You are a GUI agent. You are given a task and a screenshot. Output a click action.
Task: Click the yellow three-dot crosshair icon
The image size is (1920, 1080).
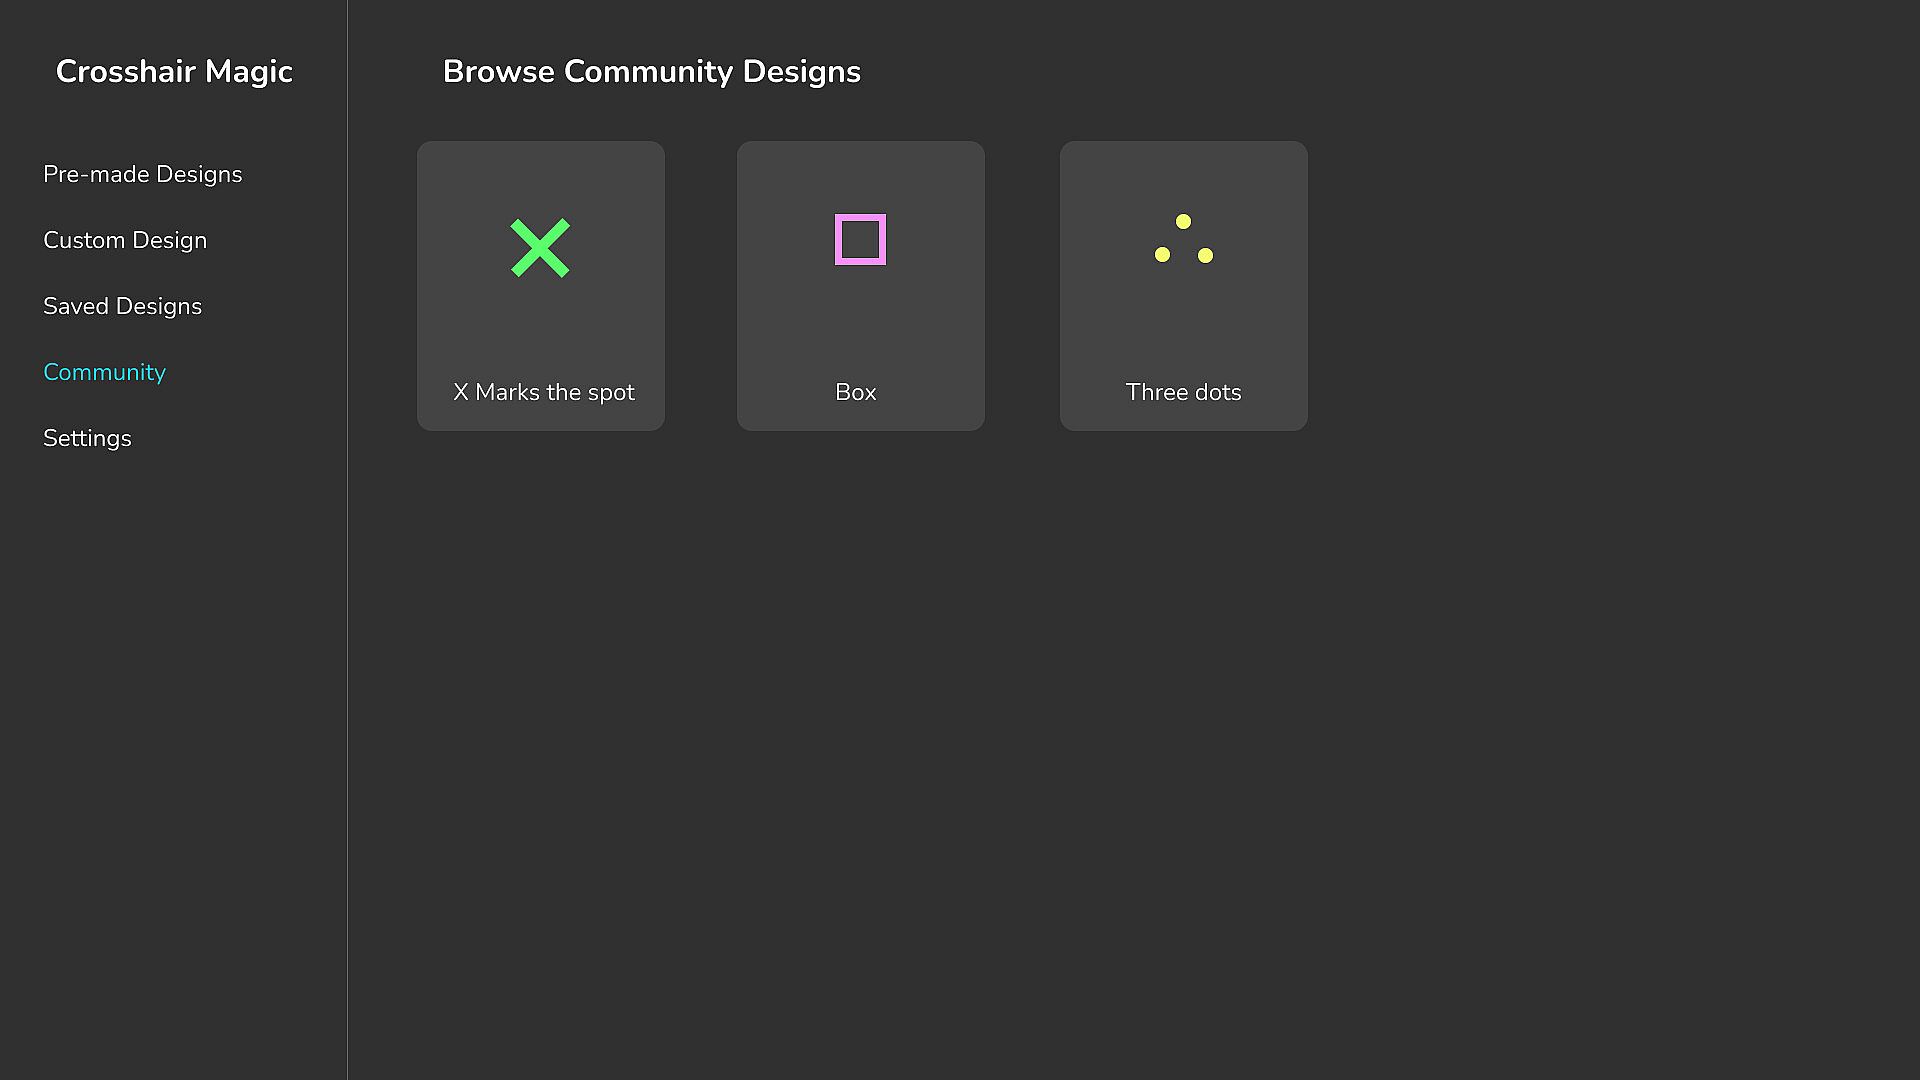coord(1183,240)
